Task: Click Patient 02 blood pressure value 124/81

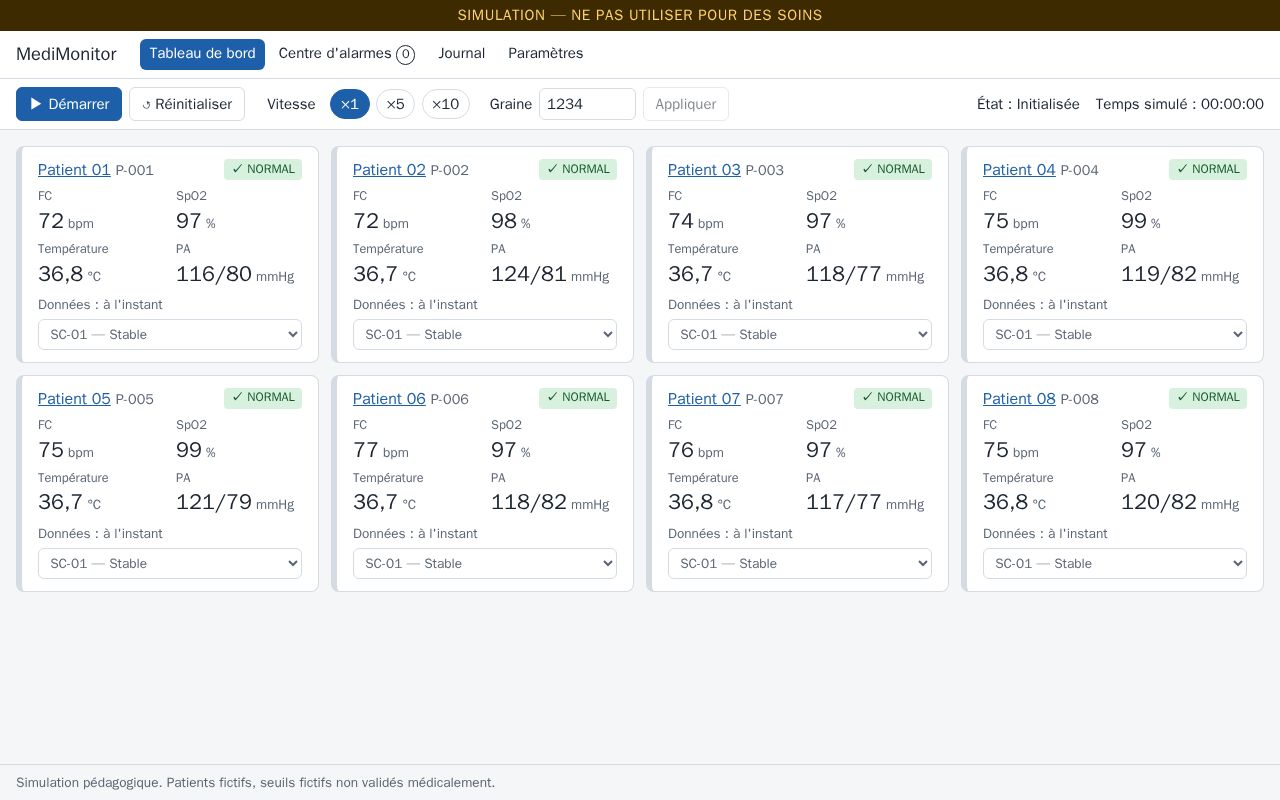Action: pos(529,274)
